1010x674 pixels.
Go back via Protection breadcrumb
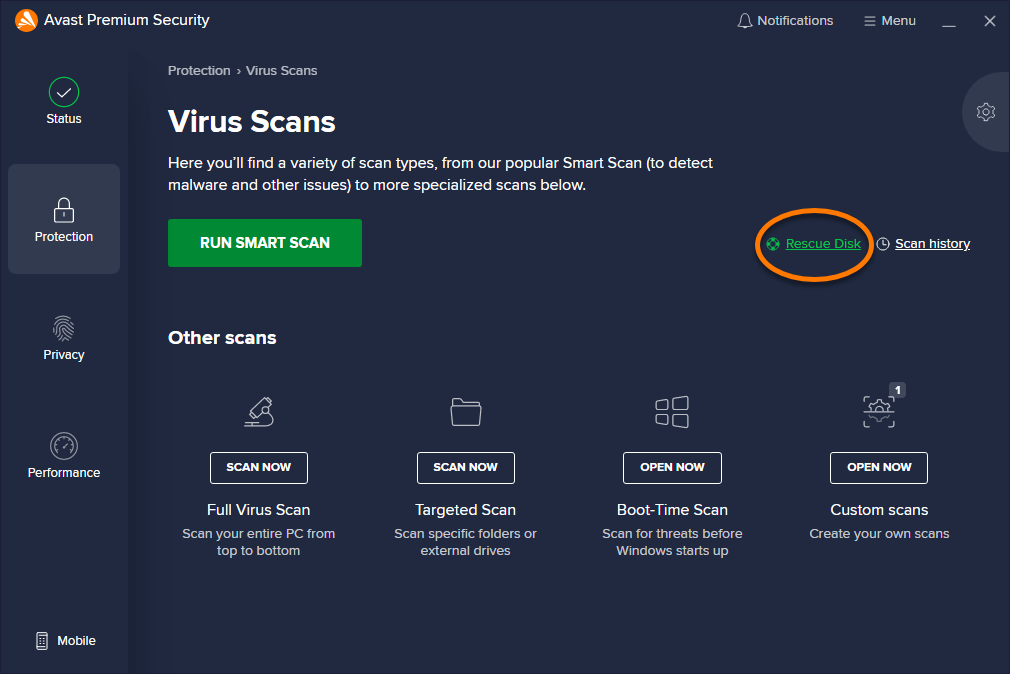coord(199,71)
